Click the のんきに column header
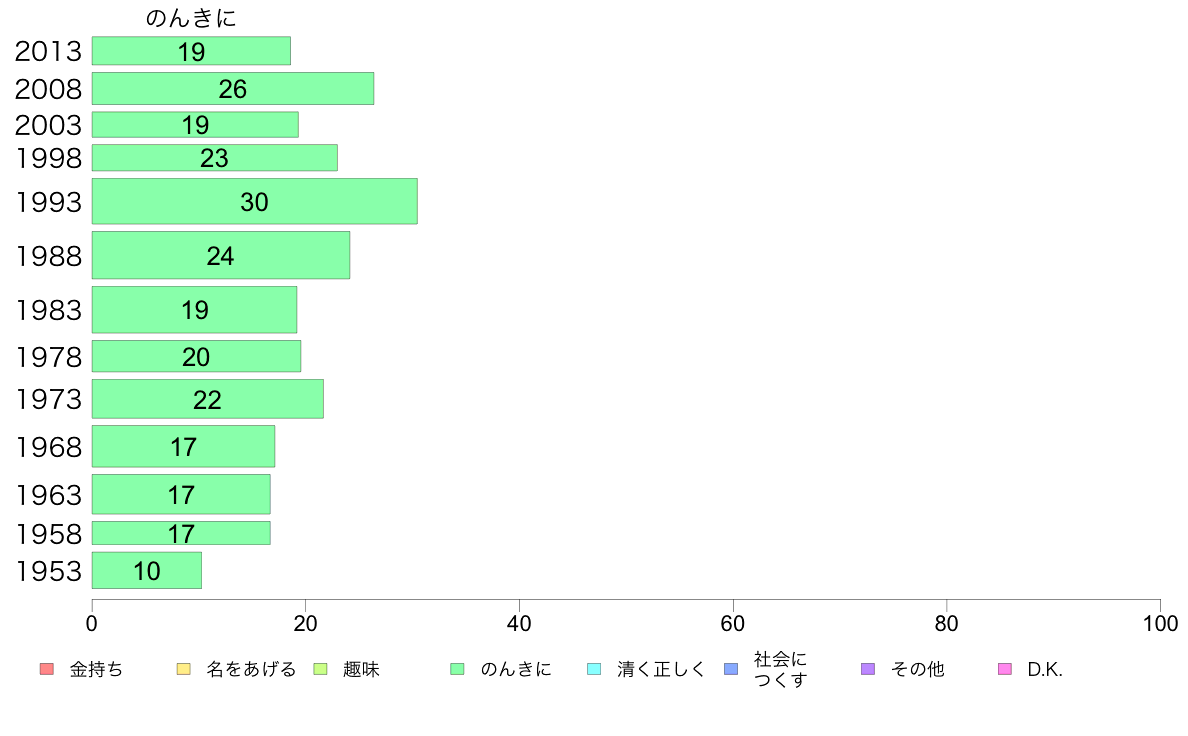 coord(191,18)
